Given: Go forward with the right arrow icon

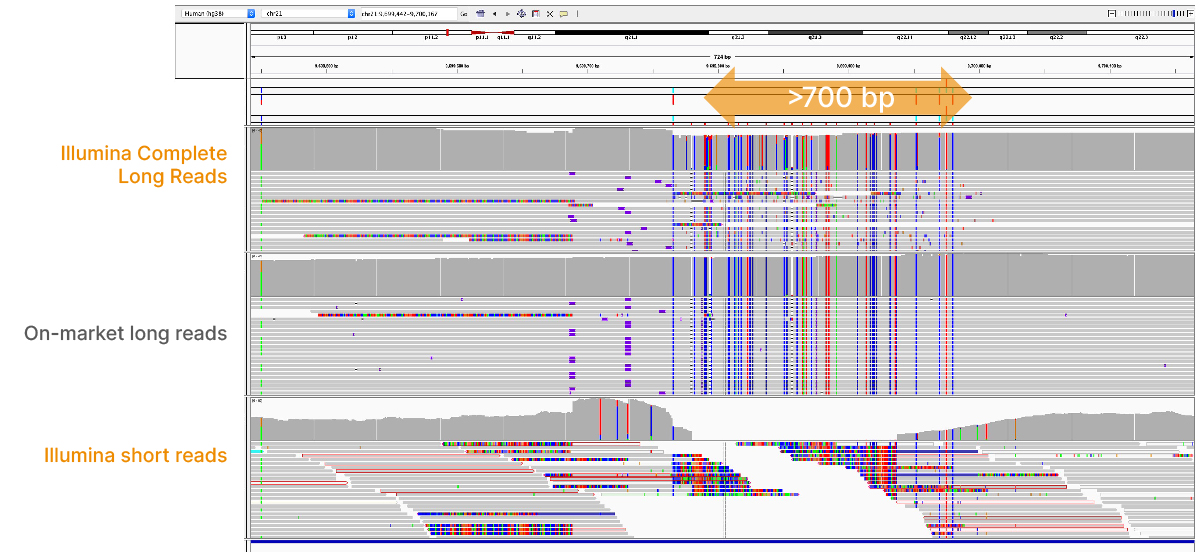Looking at the screenshot, I should [507, 14].
